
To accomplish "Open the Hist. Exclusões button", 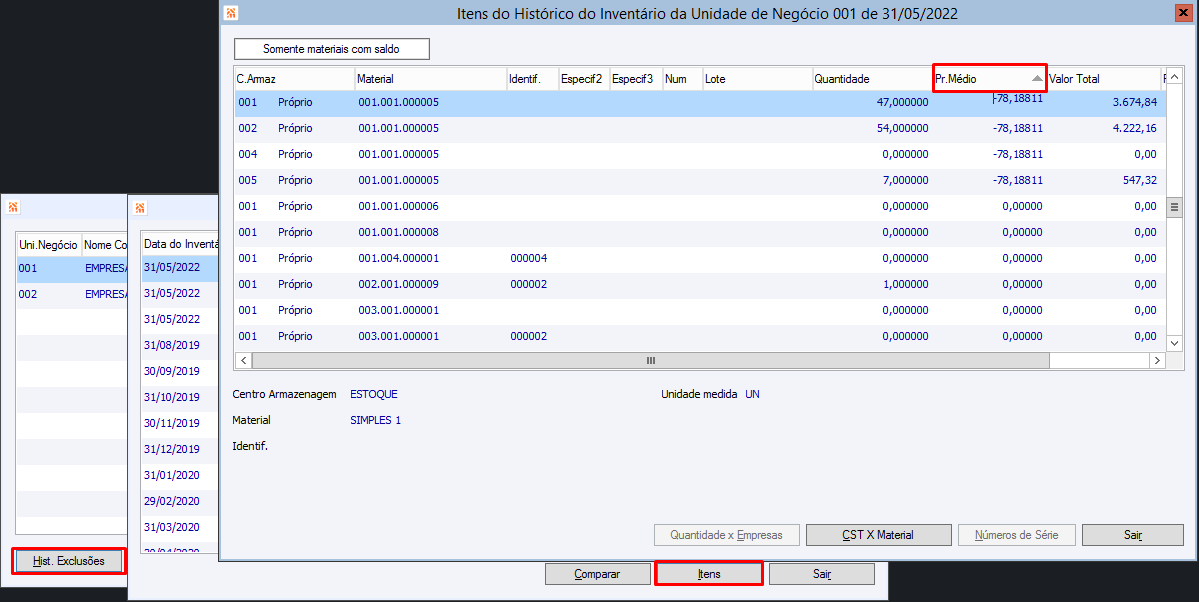I will (69, 561).
